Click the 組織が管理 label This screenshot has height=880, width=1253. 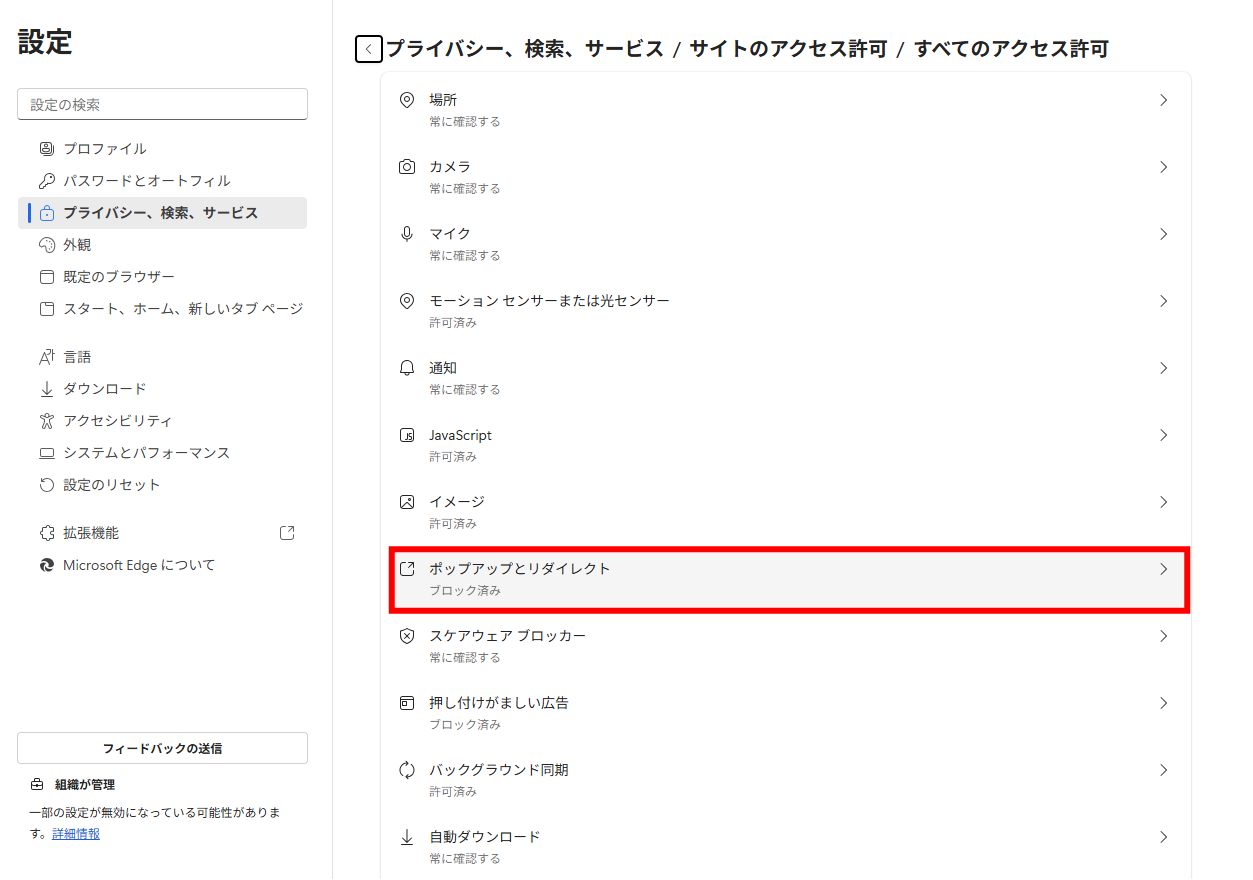(85, 785)
